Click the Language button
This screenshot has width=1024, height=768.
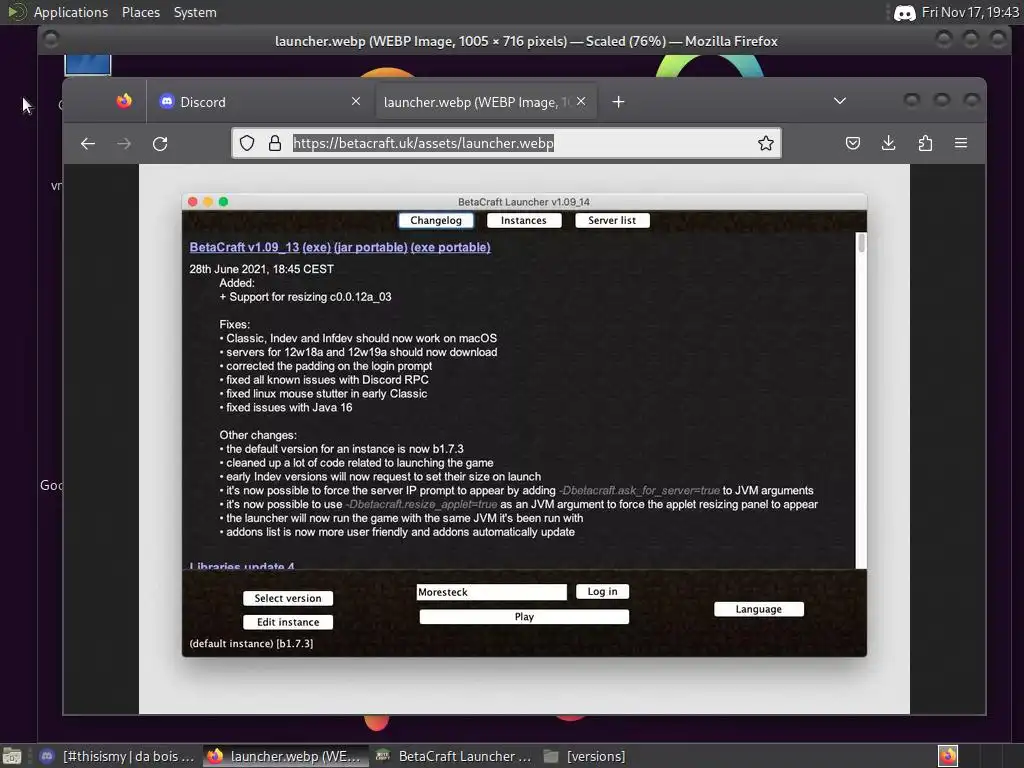[x=759, y=609]
